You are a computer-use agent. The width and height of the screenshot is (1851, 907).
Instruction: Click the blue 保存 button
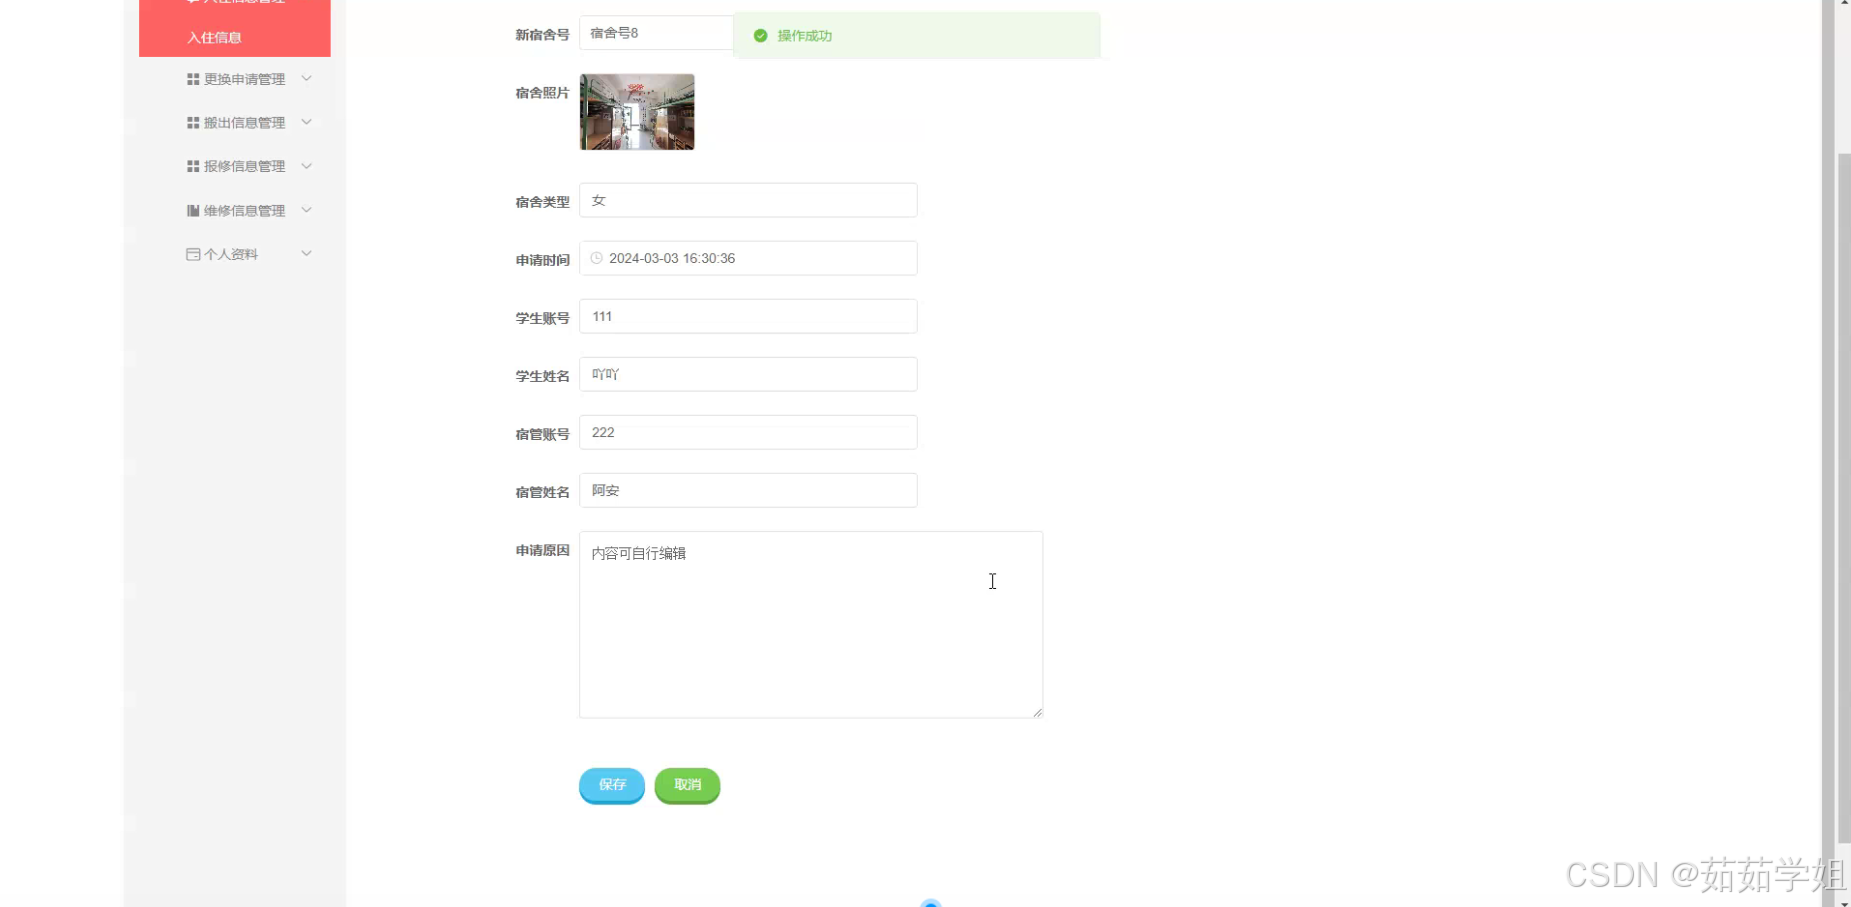click(x=612, y=785)
